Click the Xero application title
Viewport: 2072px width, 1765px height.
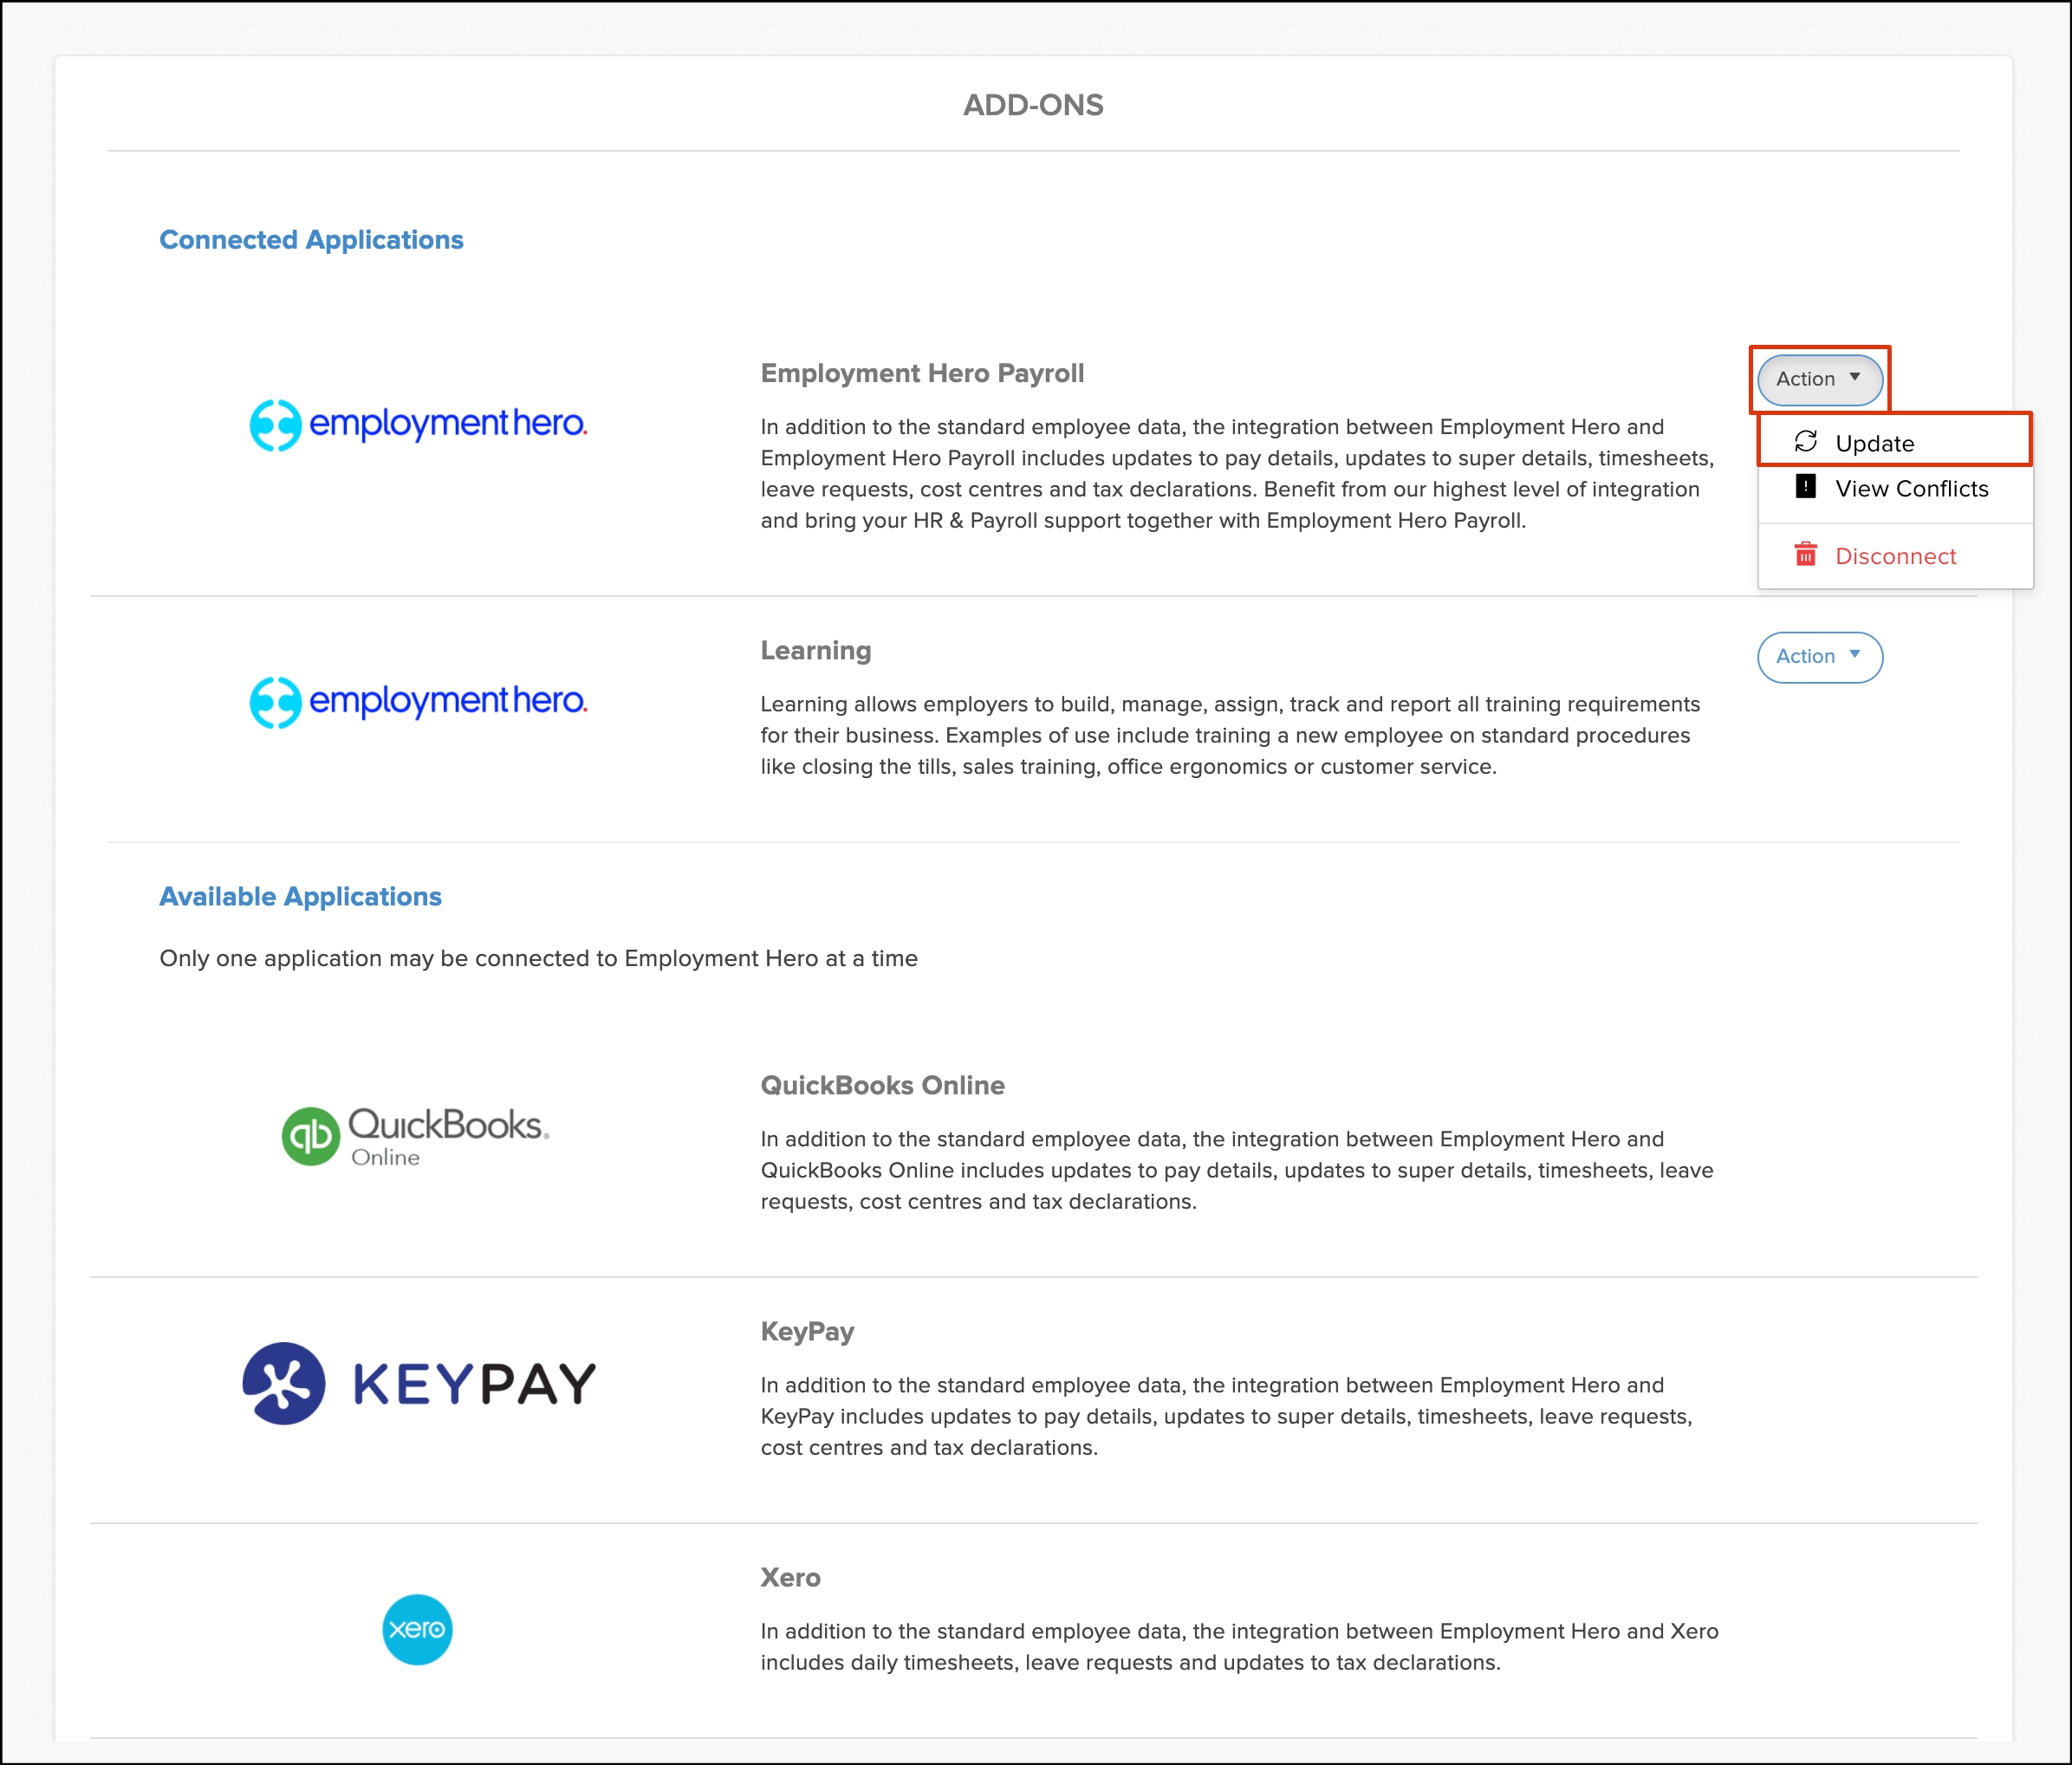(790, 1577)
